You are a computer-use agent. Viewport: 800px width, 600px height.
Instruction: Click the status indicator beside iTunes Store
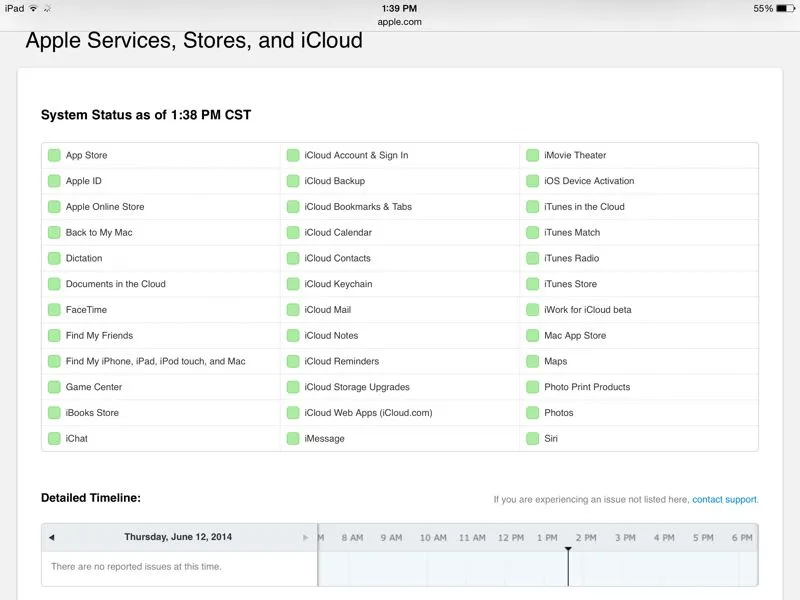pyautogui.click(x=533, y=284)
